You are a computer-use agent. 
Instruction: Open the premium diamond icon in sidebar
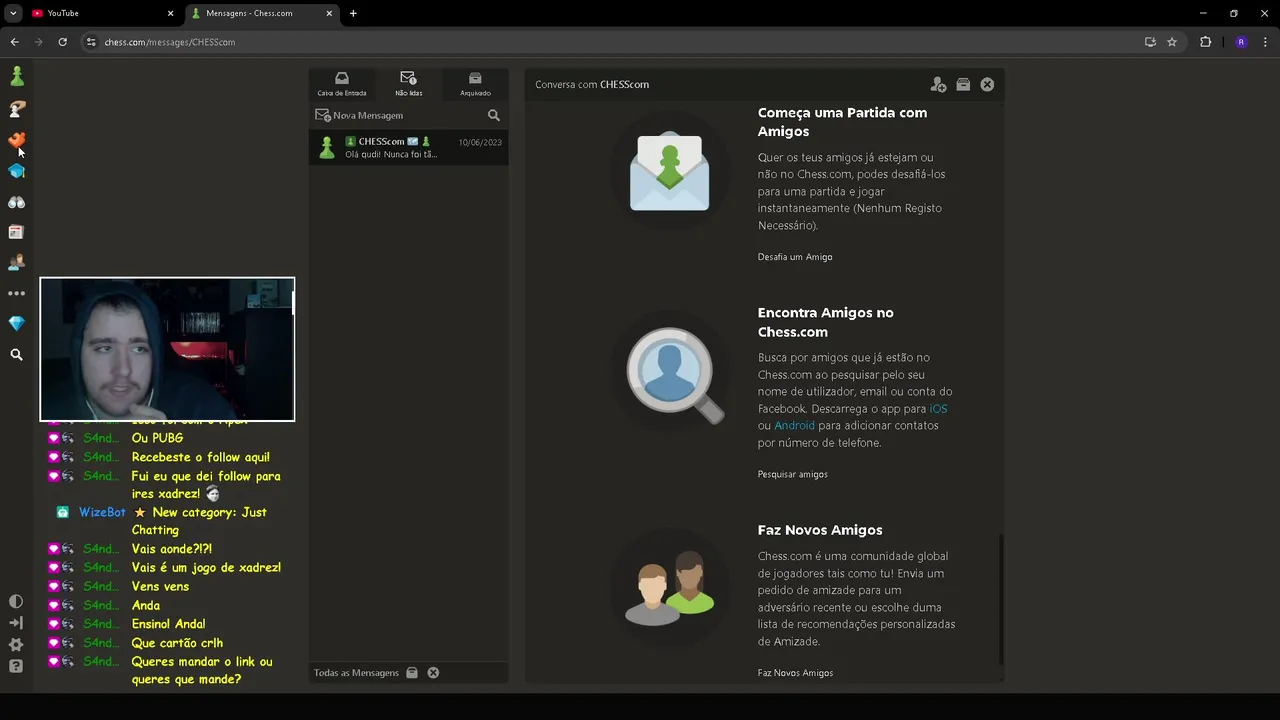pyautogui.click(x=16, y=324)
